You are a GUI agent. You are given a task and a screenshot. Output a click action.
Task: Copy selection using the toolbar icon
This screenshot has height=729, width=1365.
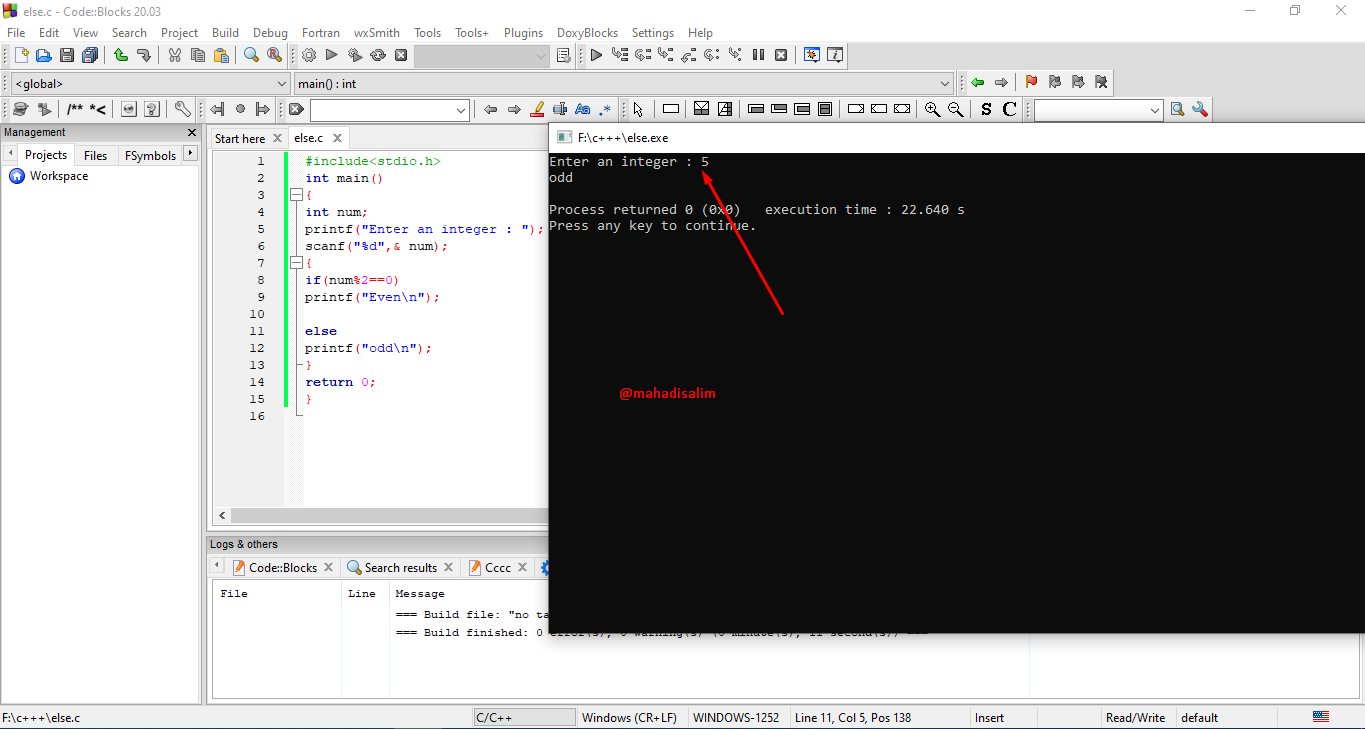tap(197, 56)
